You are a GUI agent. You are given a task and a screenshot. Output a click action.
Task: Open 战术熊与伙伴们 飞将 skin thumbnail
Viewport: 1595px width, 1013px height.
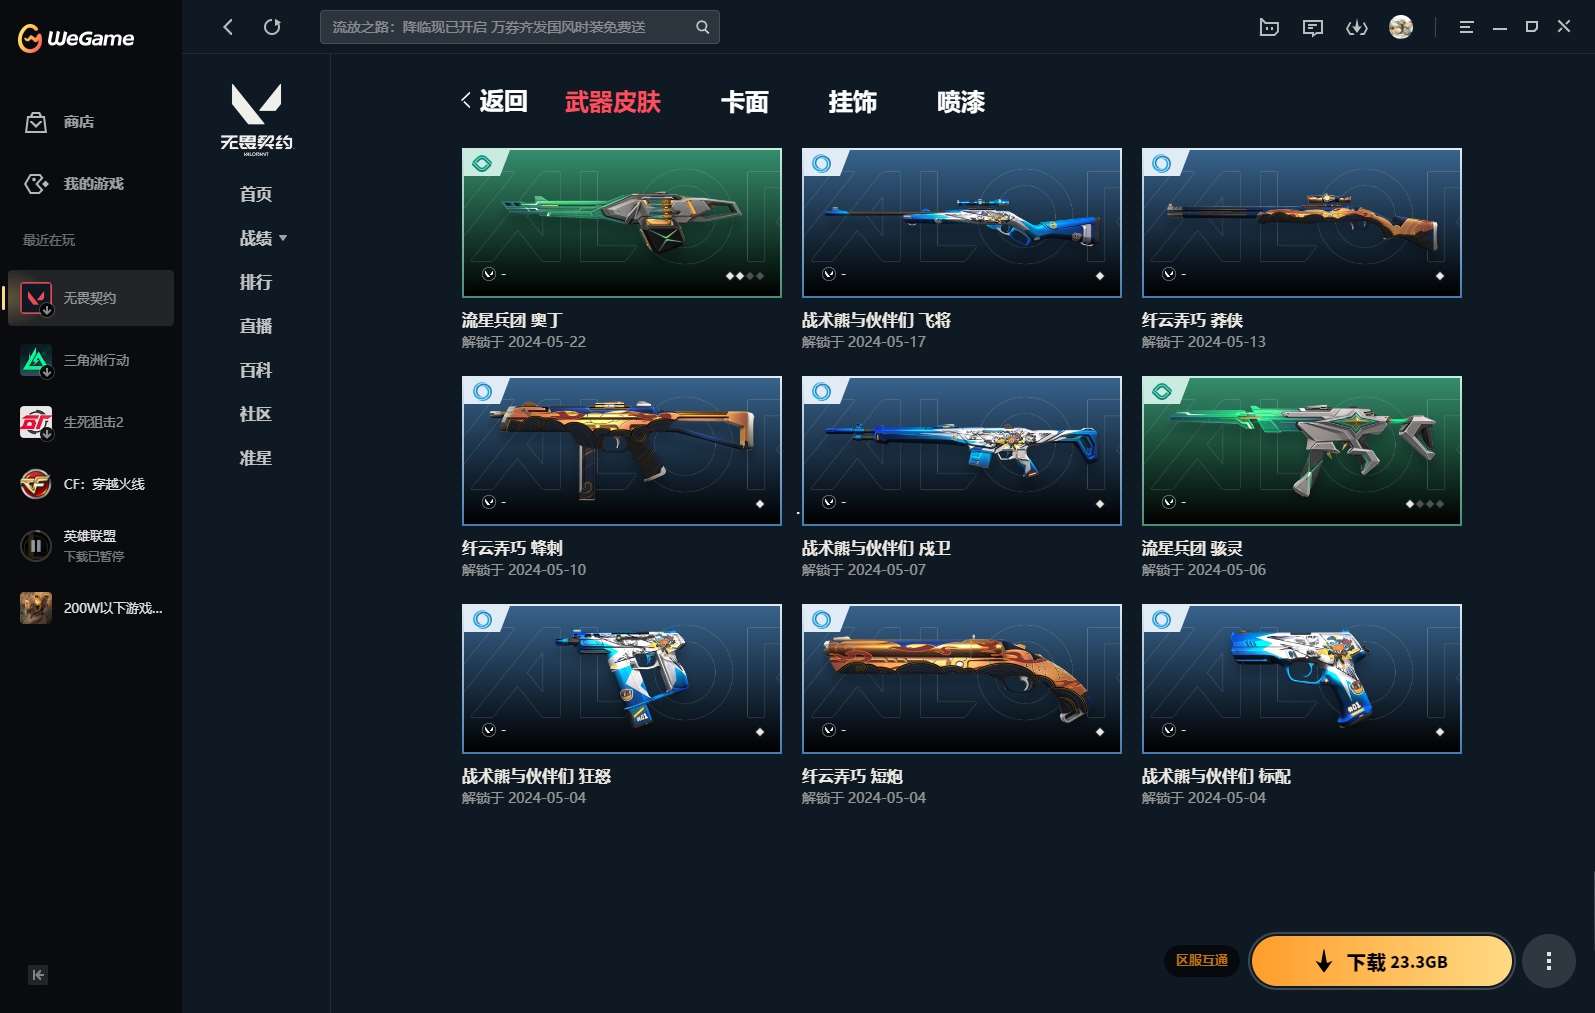click(x=961, y=222)
